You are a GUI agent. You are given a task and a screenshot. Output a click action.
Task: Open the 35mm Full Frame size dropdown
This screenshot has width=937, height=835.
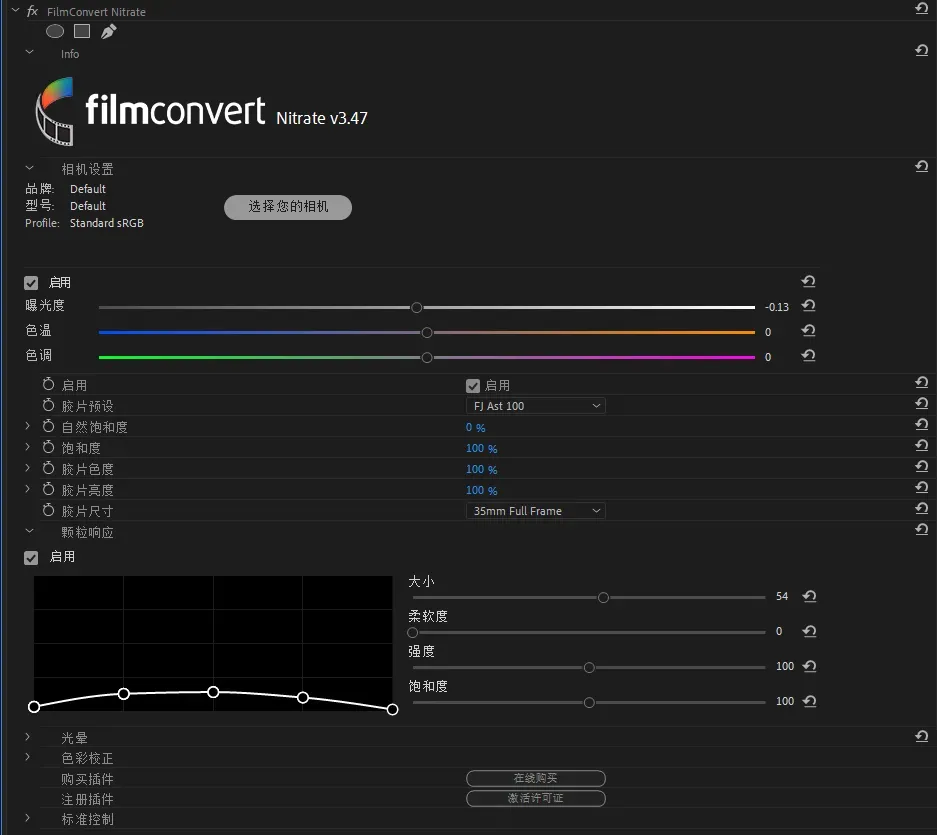pyautogui.click(x=536, y=511)
